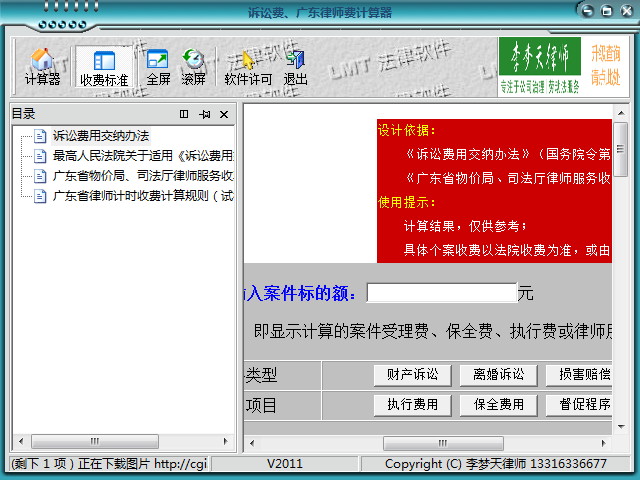Image resolution: width=640 pixels, height=480 pixels.
Task: Switch to 全屏 fullscreen mode
Action: tap(158, 66)
